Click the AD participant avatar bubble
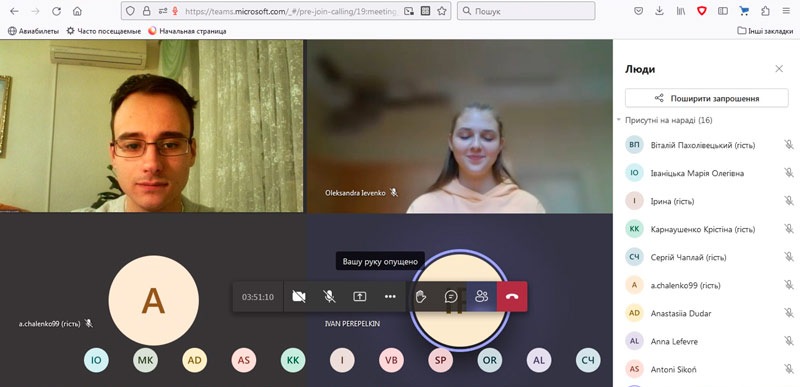This screenshot has height=387, width=800. (194, 360)
